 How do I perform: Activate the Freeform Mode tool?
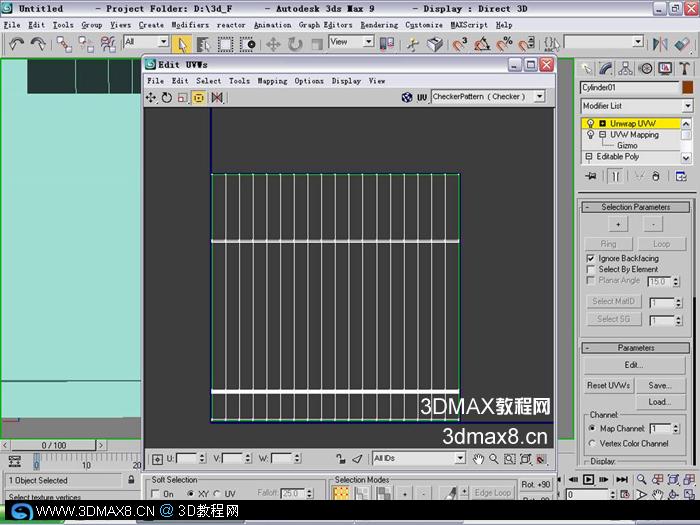tap(199, 97)
